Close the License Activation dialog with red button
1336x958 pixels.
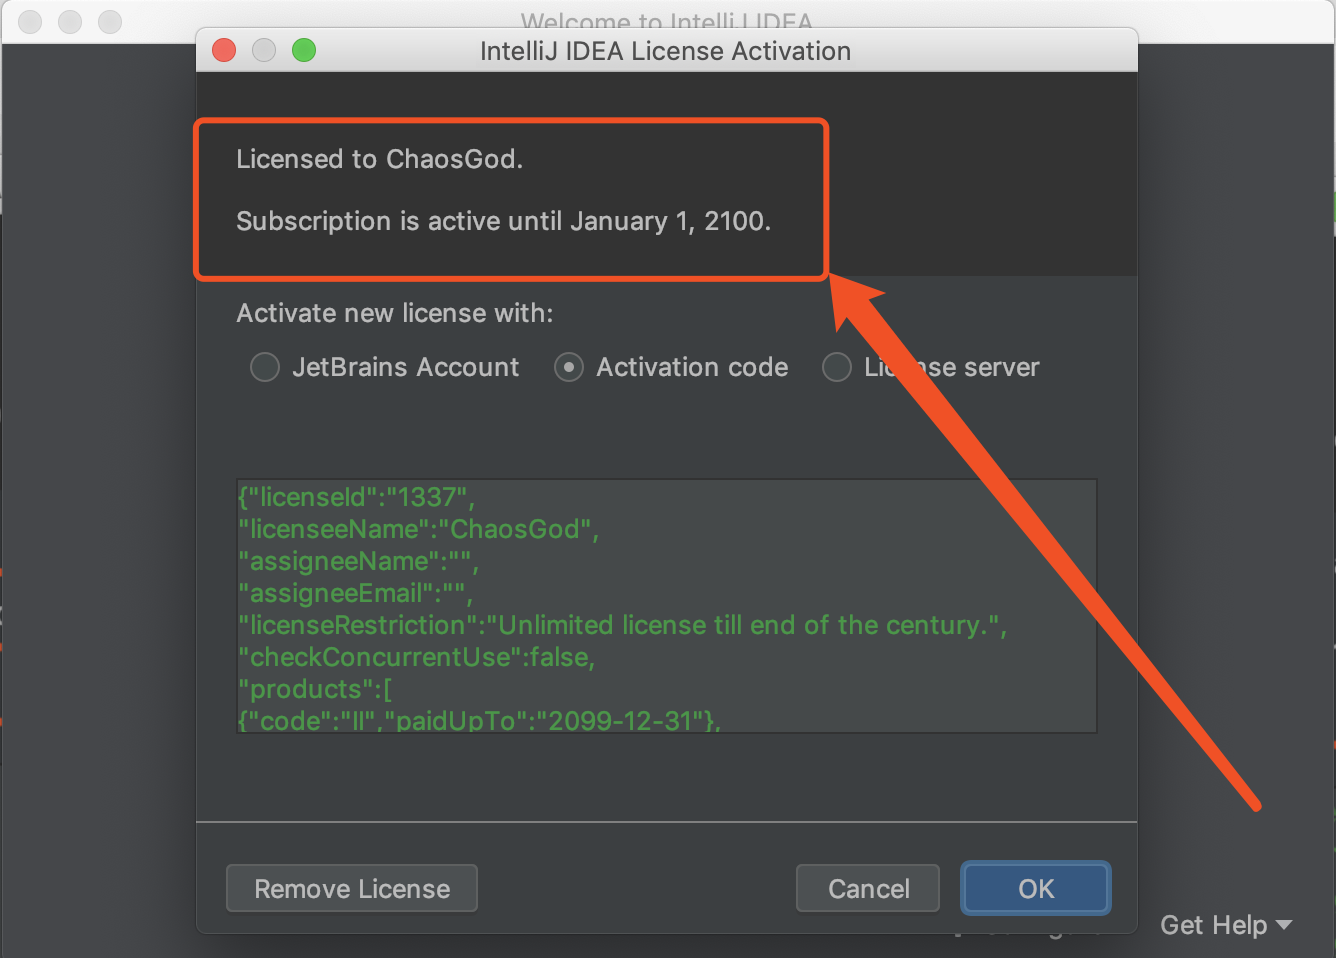tap(224, 50)
